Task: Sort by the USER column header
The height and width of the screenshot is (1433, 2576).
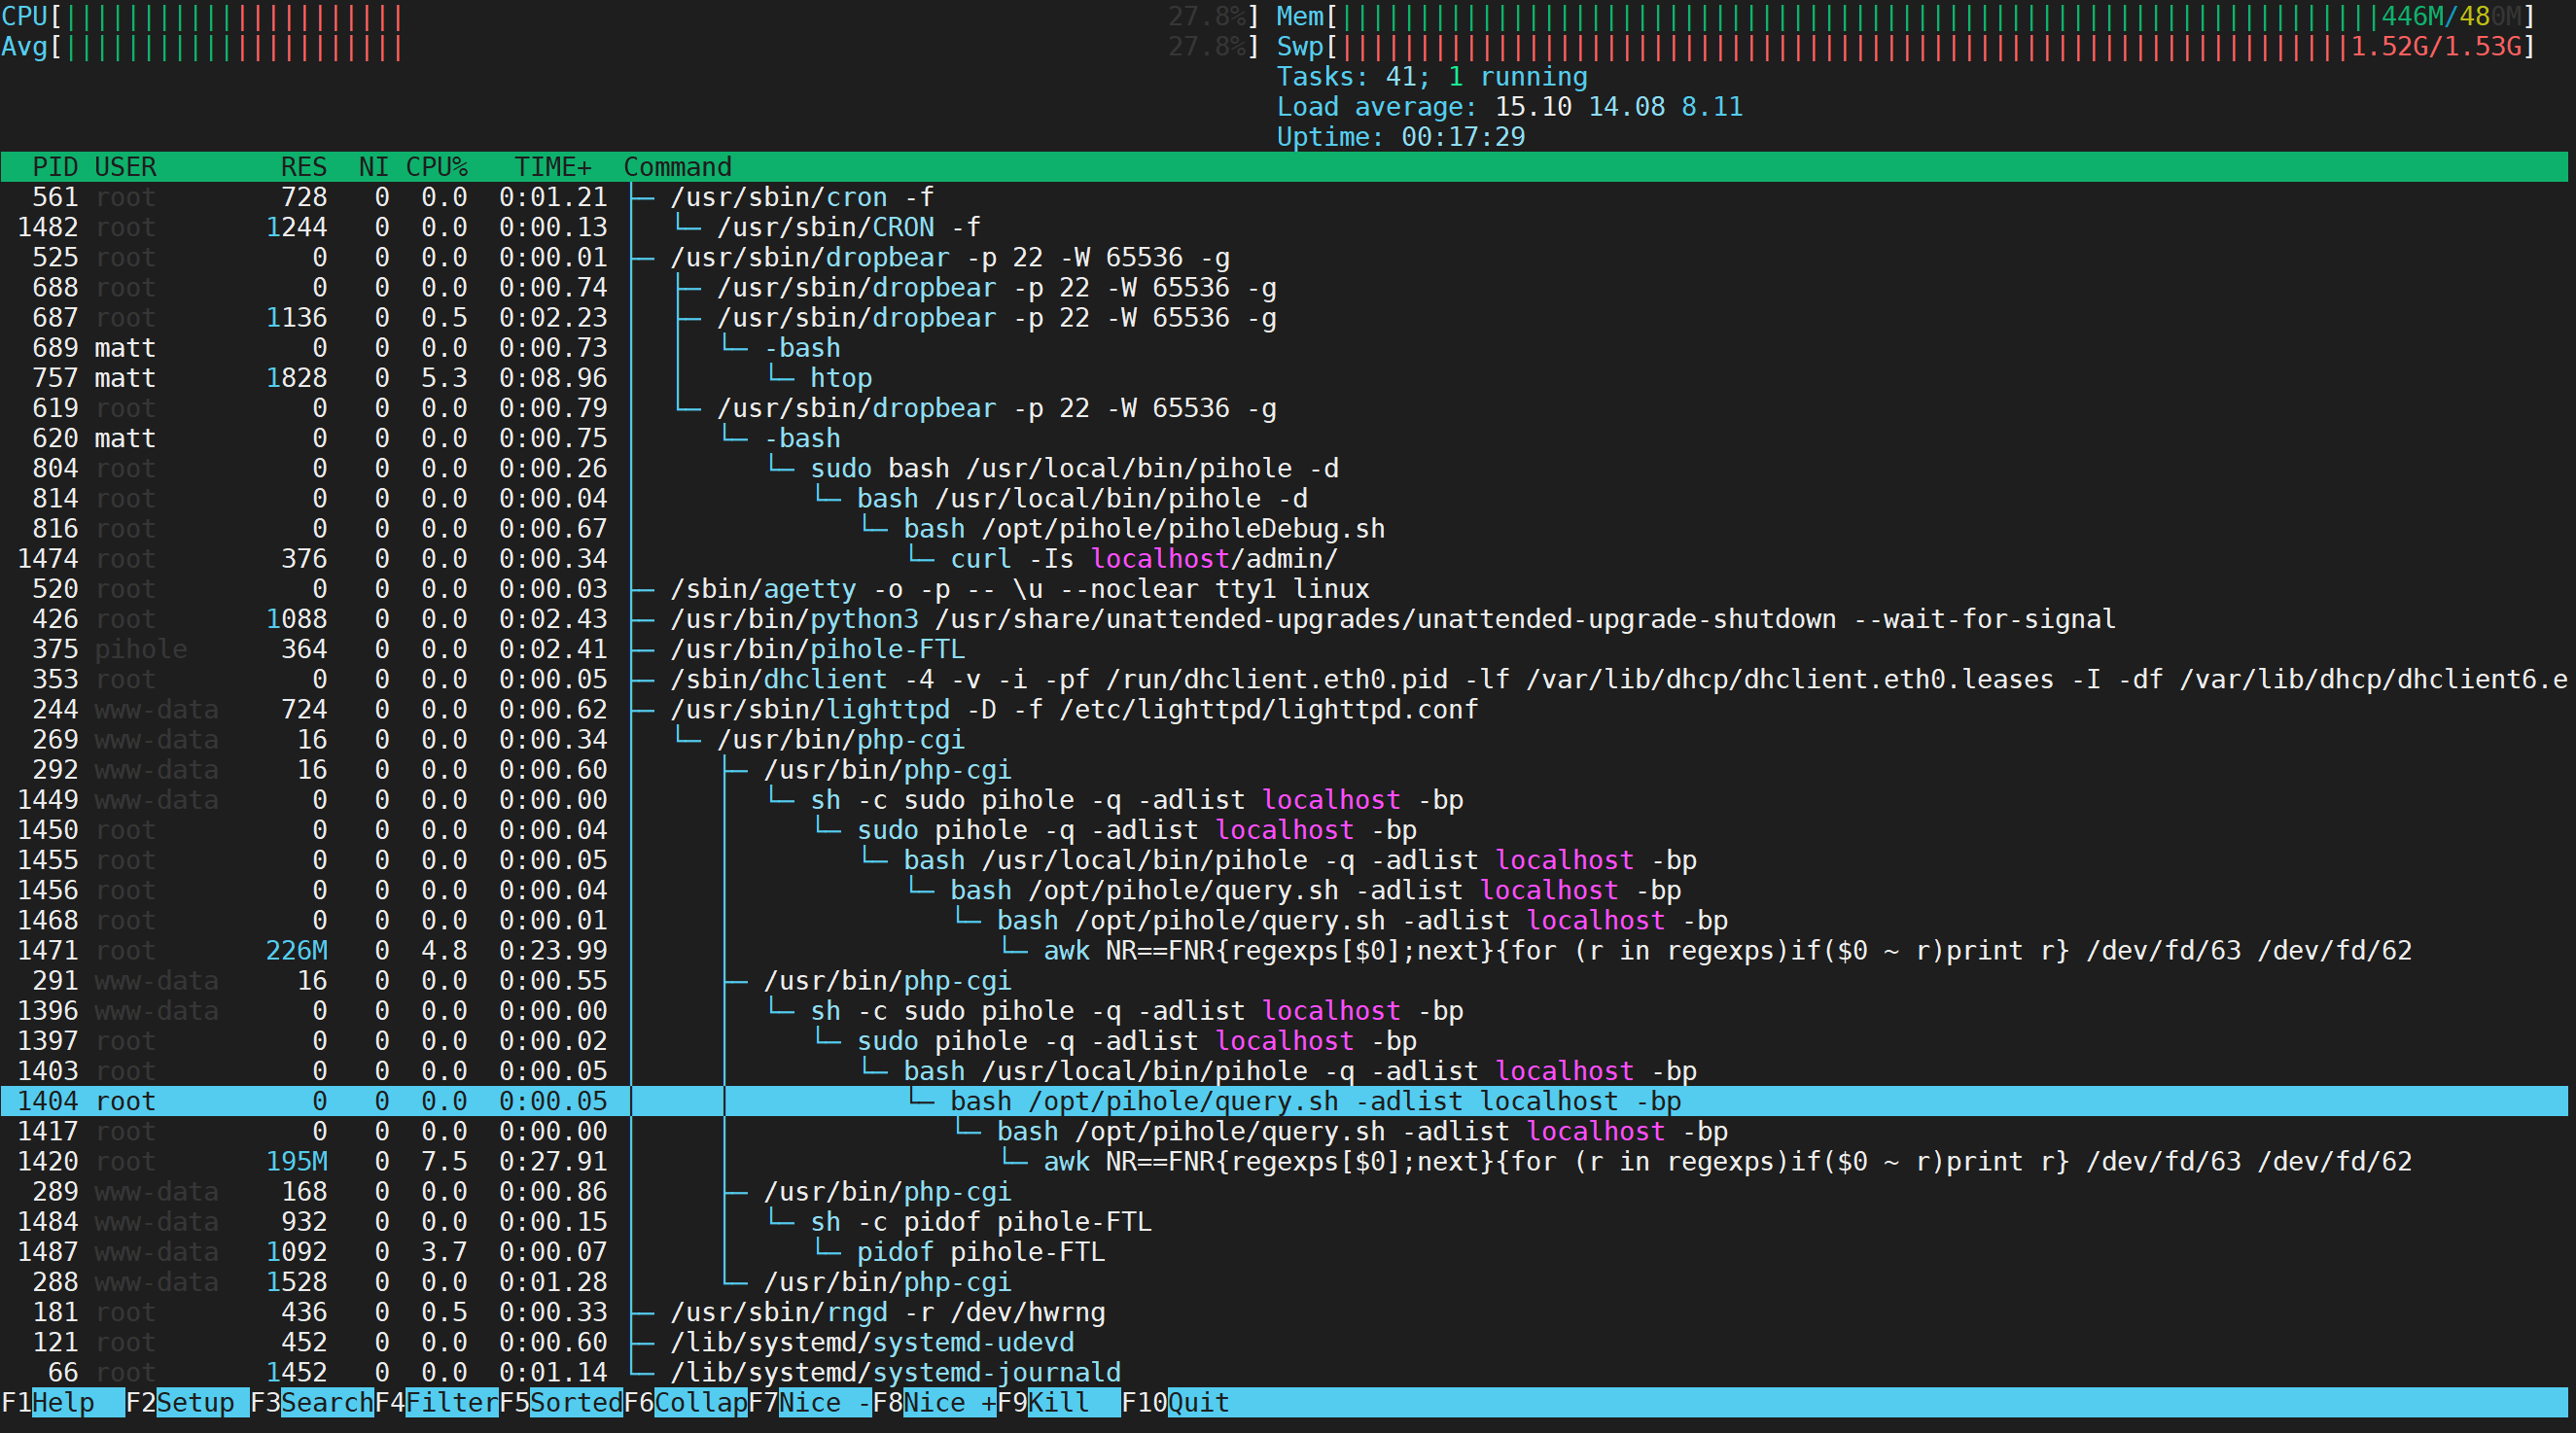Action: pyautogui.click(x=125, y=167)
